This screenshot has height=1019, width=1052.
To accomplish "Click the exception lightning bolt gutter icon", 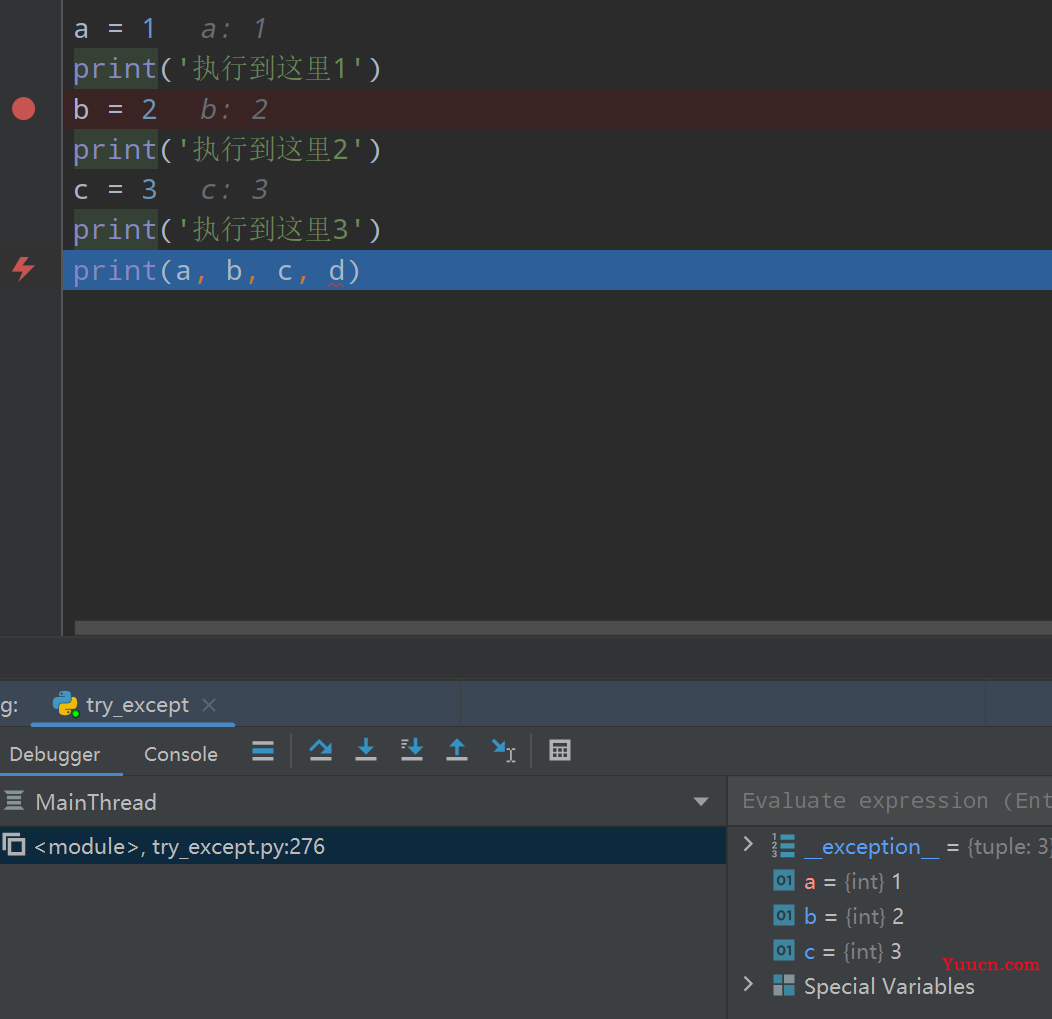I will tap(23, 269).
